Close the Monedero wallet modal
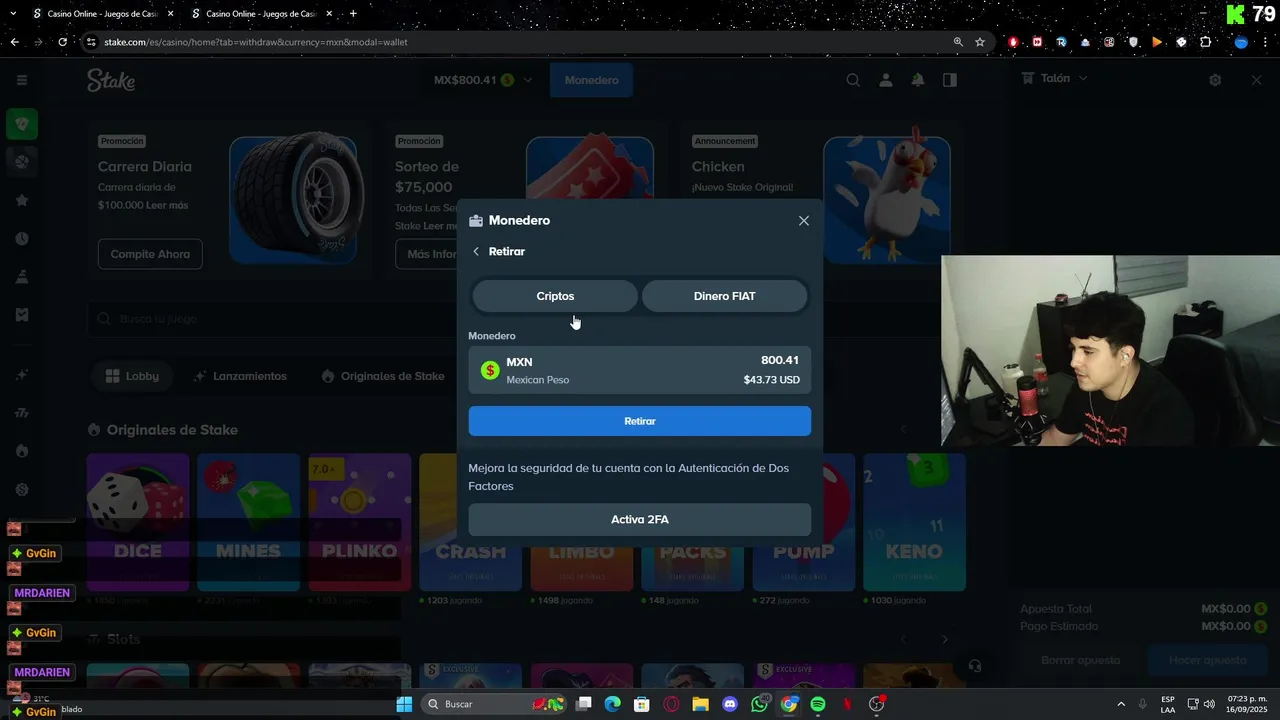Viewport: 1280px width, 720px height. pyautogui.click(x=804, y=221)
